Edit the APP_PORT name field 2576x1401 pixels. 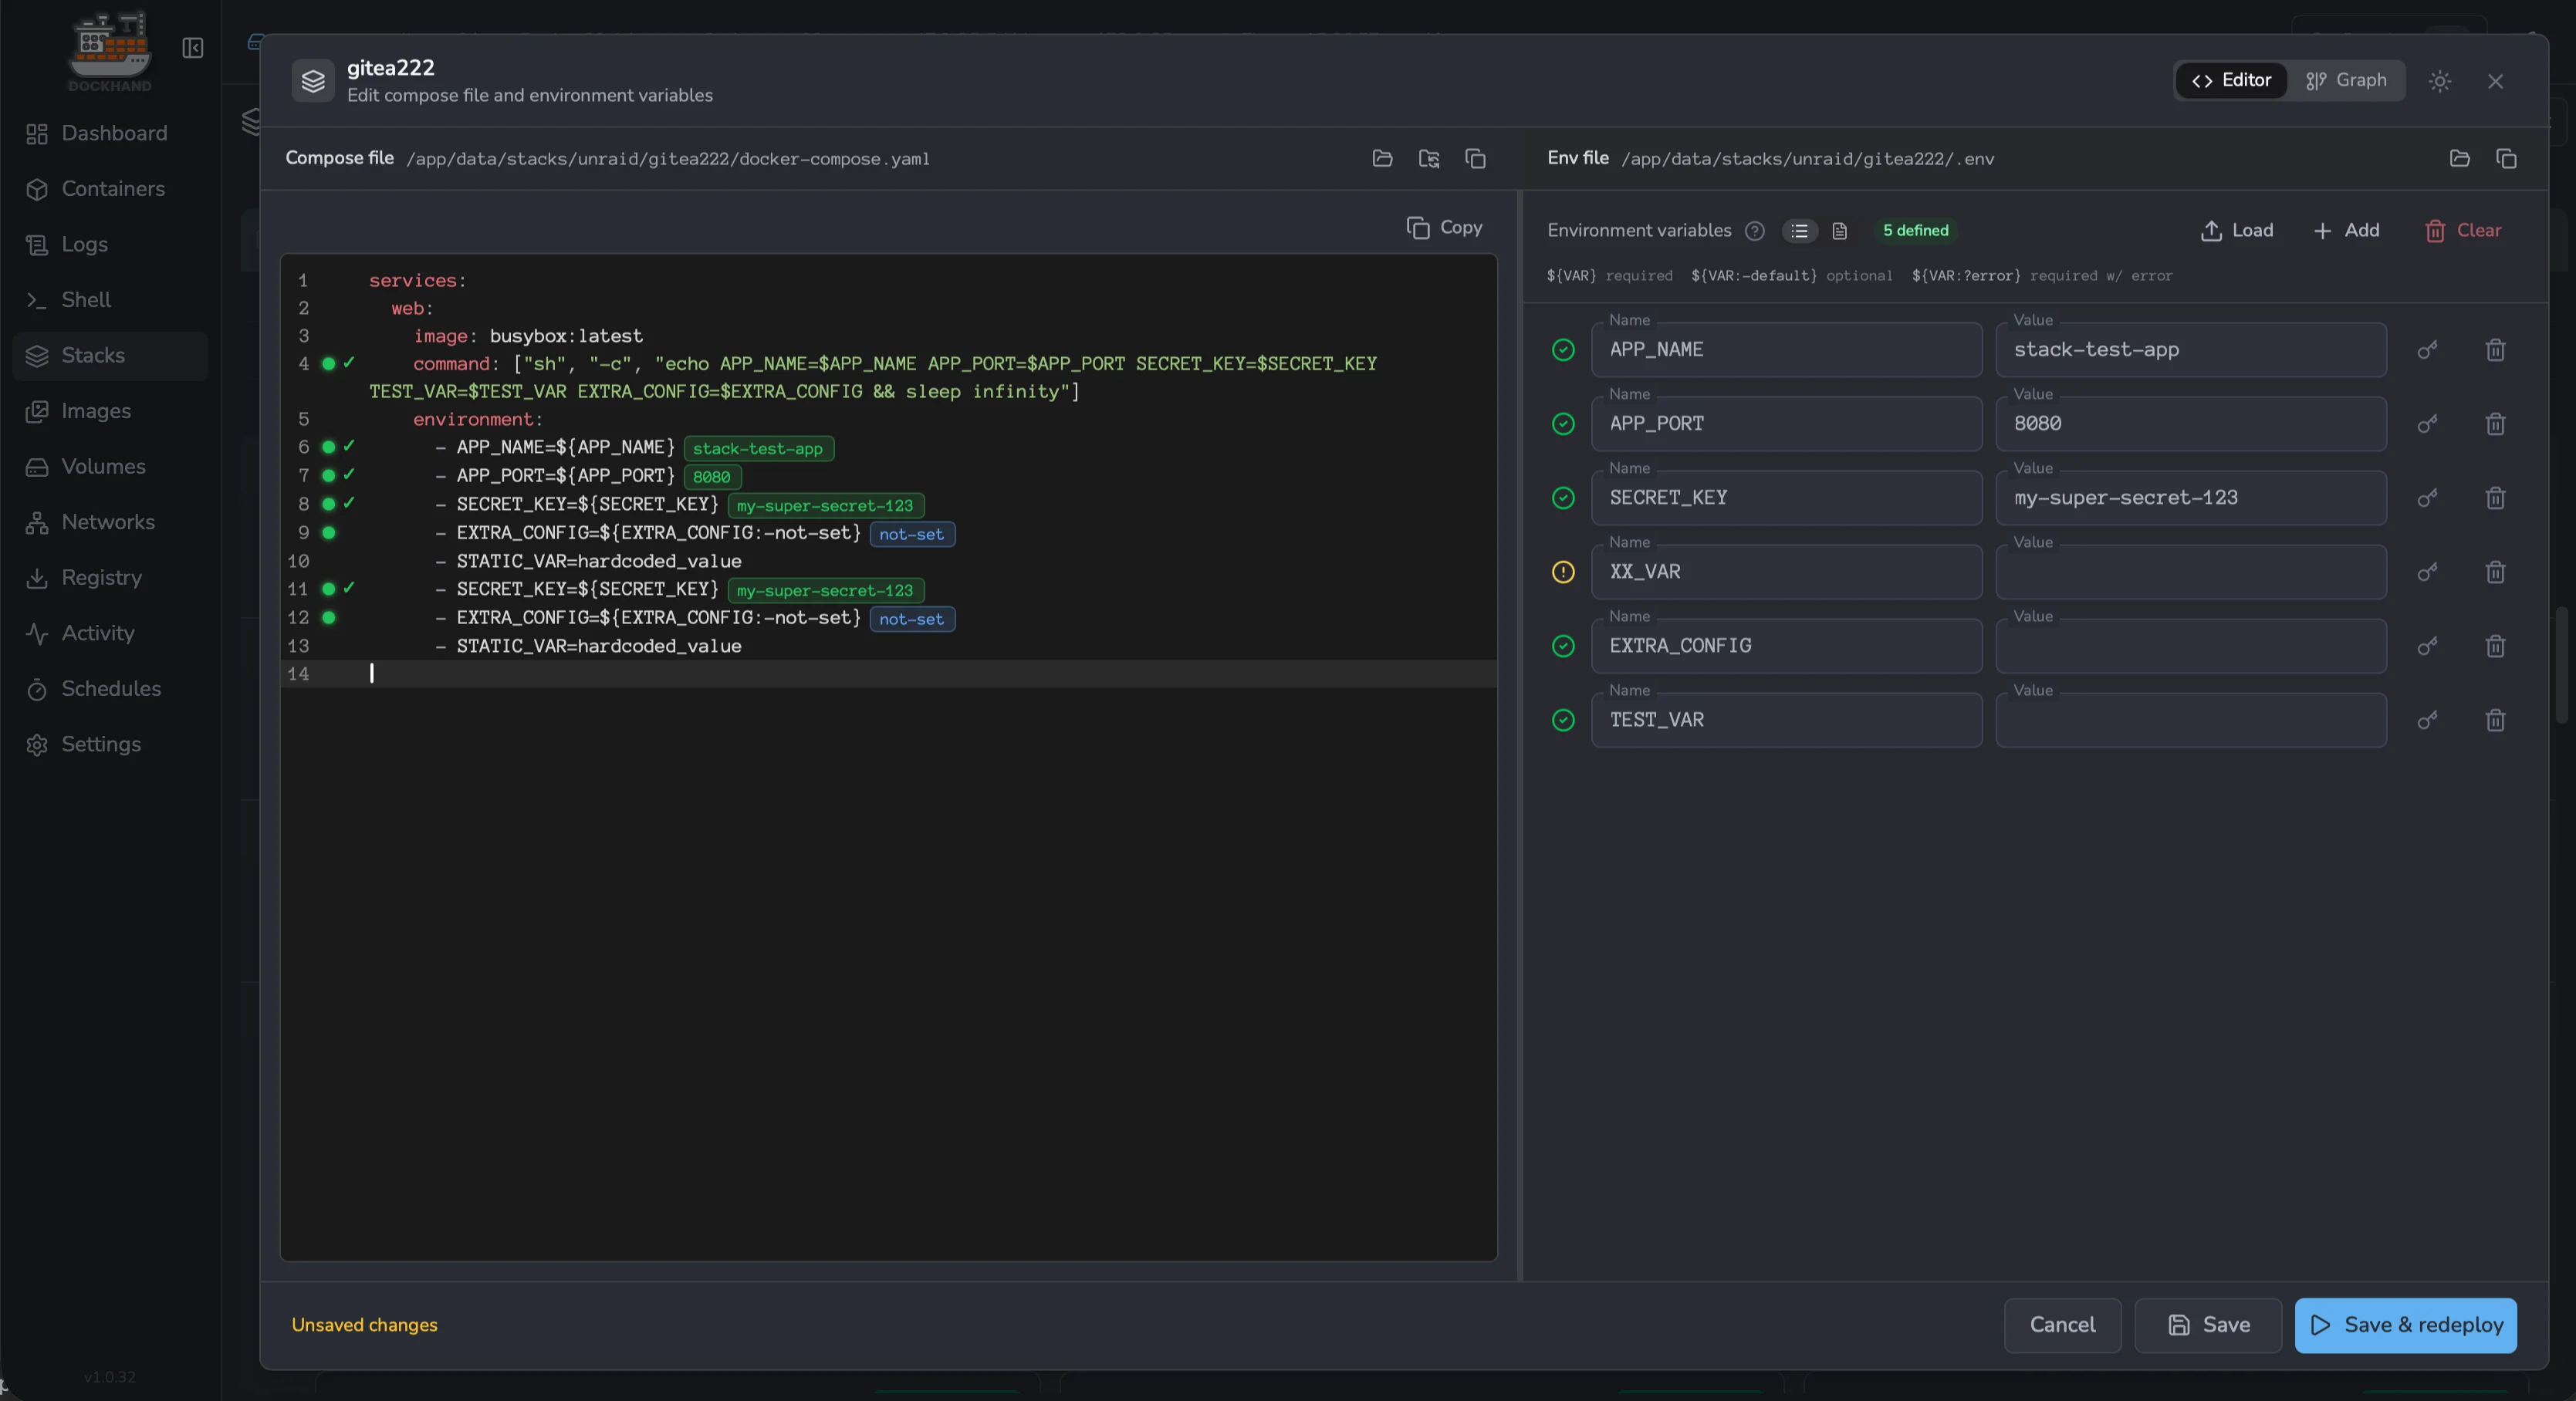pos(1786,424)
